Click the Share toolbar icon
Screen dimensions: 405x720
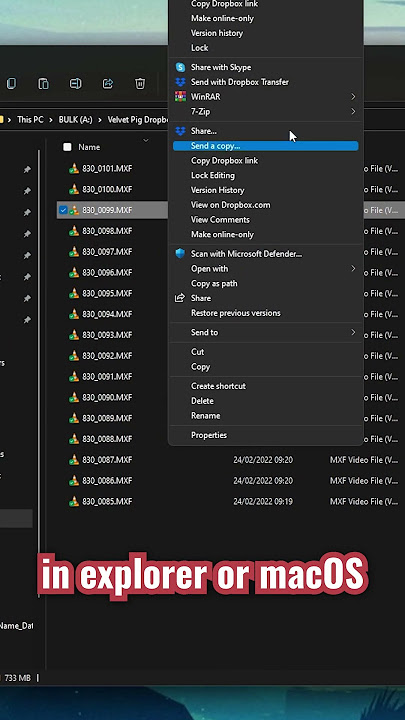coord(107,84)
